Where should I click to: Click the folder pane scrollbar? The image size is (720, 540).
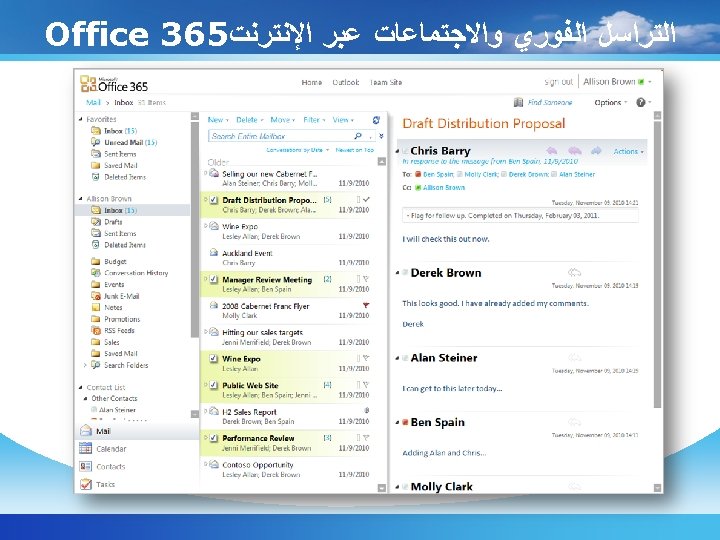tap(195, 230)
